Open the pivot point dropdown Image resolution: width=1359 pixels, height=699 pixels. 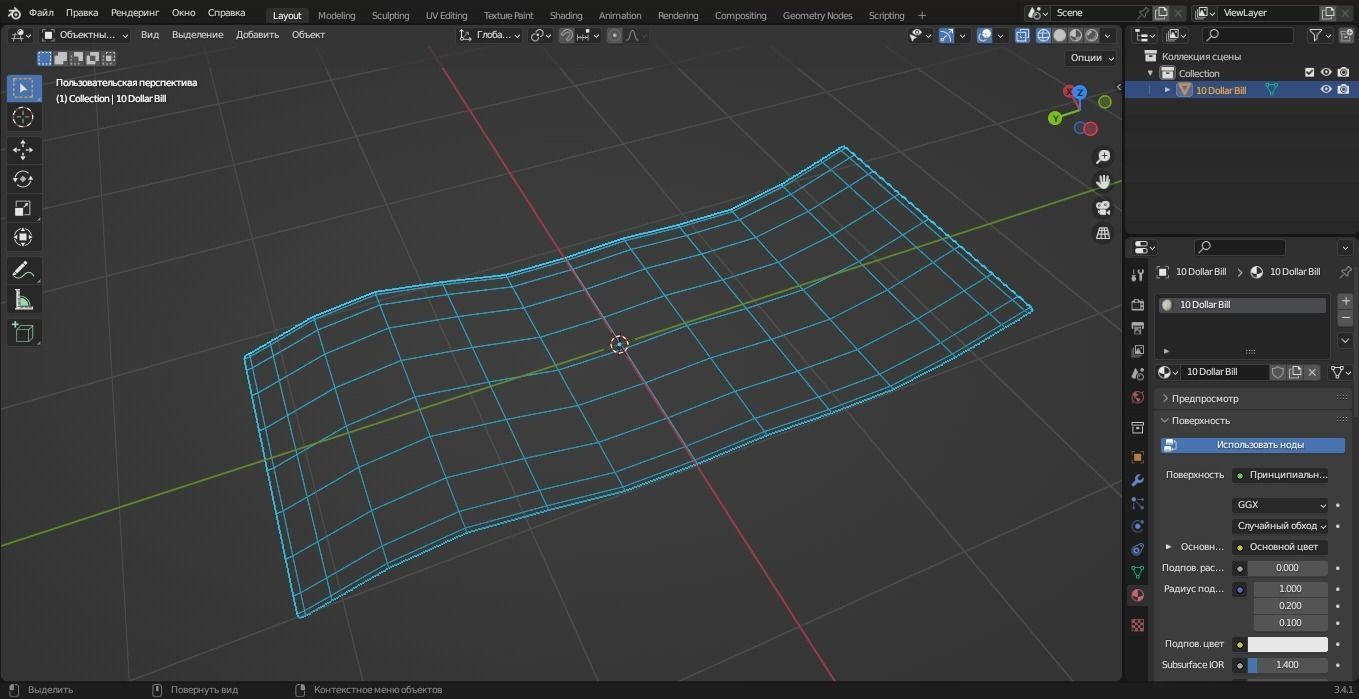pyautogui.click(x=541, y=35)
